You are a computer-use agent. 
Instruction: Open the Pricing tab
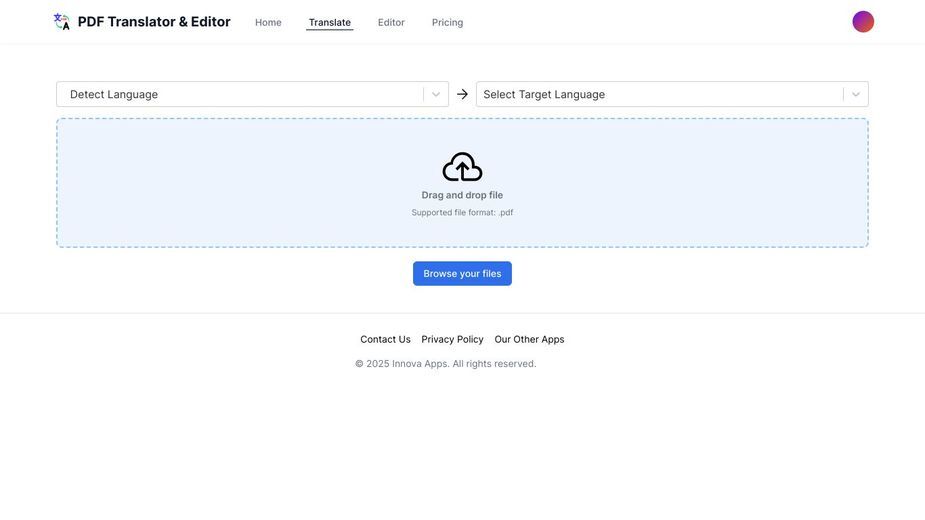tap(447, 22)
